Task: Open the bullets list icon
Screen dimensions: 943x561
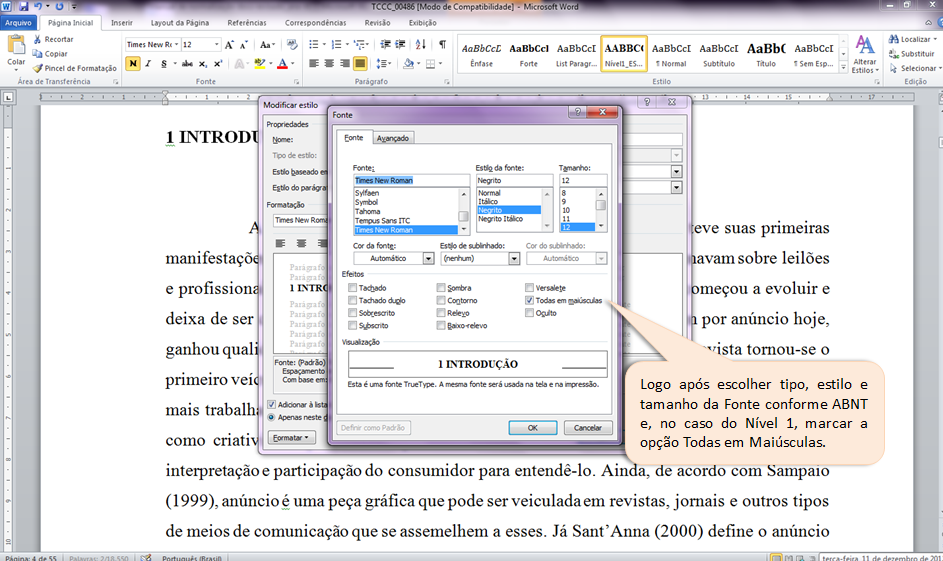Action: coord(313,44)
